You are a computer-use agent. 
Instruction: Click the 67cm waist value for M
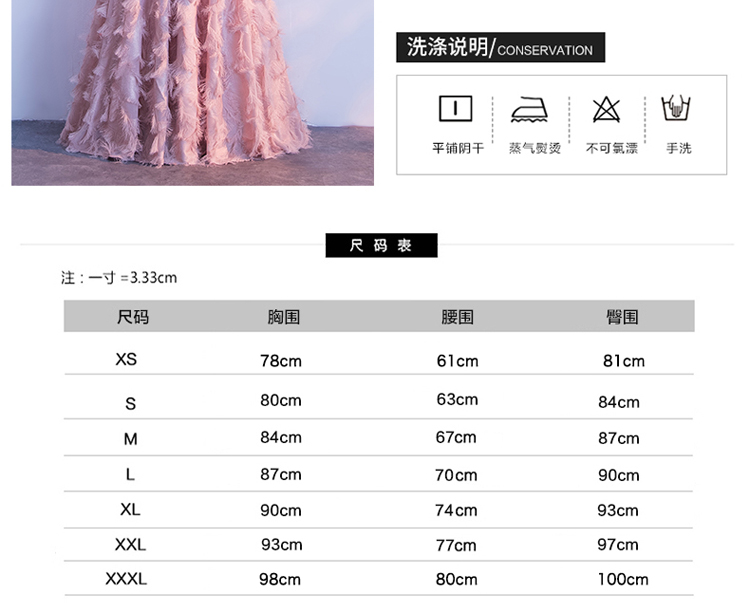tap(456, 437)
